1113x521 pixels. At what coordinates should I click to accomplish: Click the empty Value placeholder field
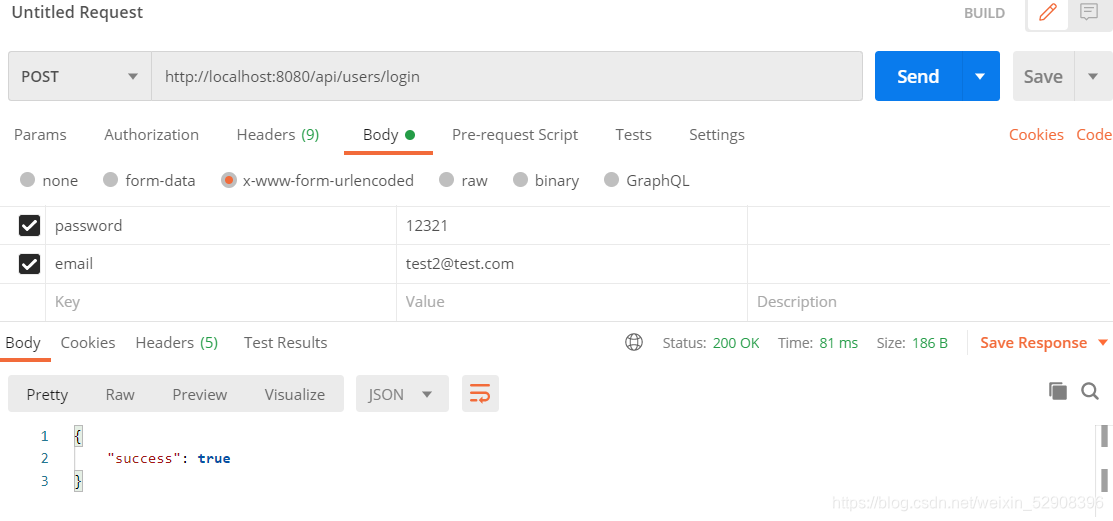571,302
